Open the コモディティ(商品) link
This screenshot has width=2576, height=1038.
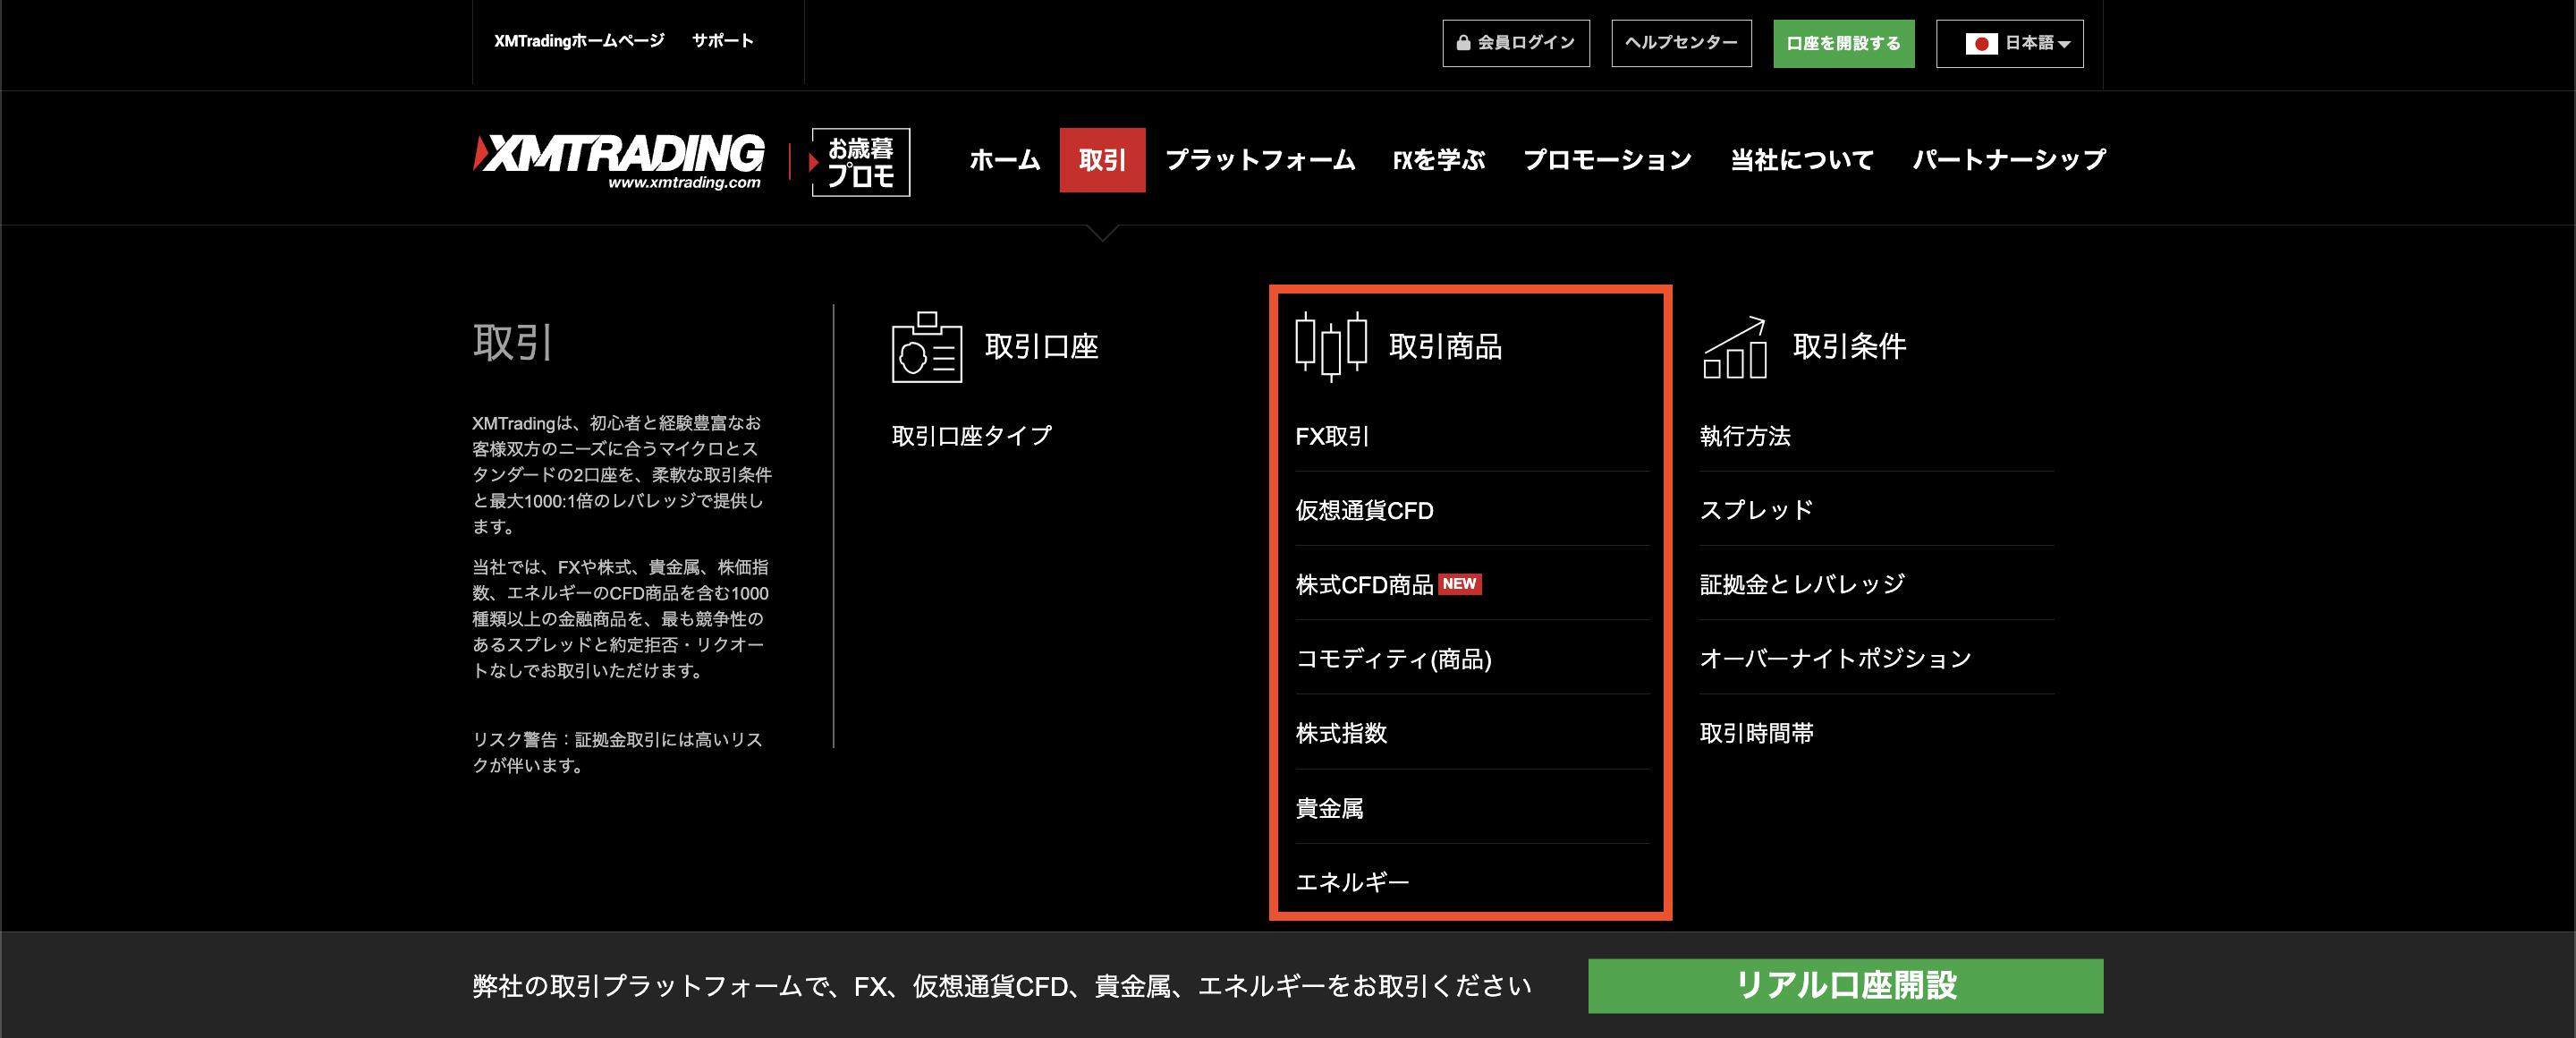coord(1393,659)
